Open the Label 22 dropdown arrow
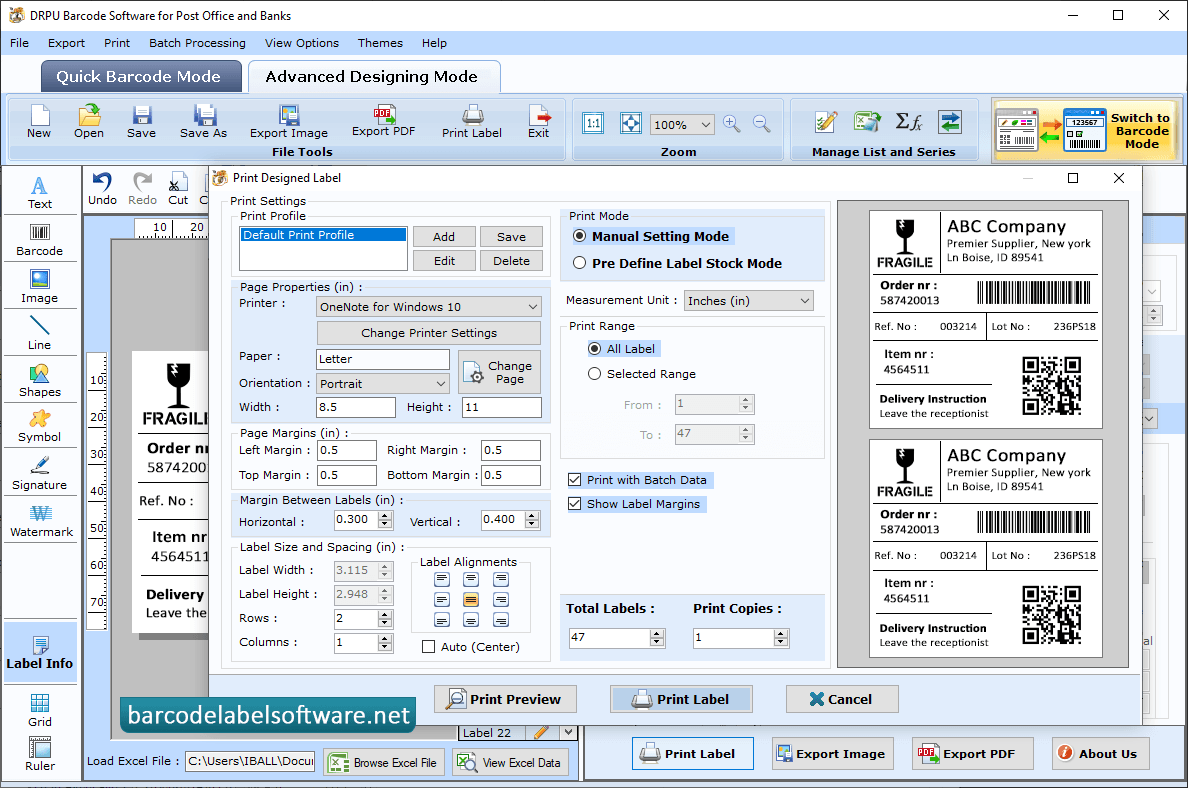This screenshot has width=1188, height=788. pos(568,732)
